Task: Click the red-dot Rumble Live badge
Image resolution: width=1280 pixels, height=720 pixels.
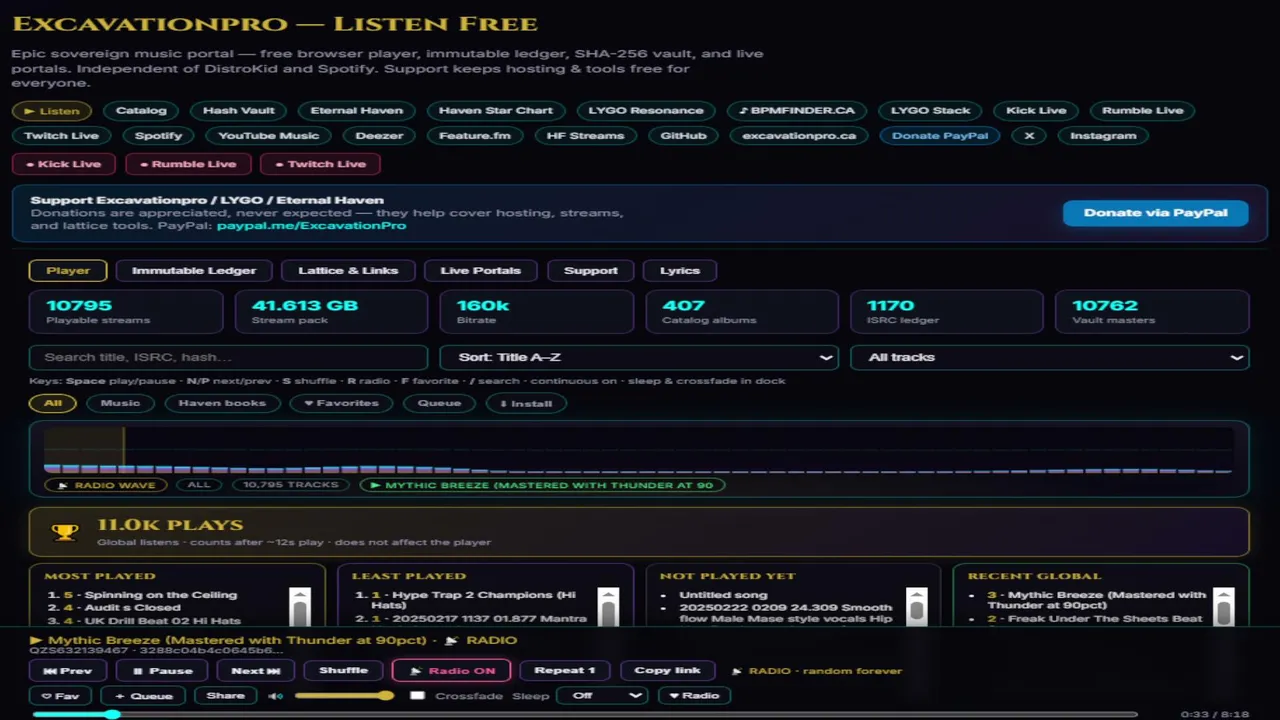Action: click(x=187, y=164)
